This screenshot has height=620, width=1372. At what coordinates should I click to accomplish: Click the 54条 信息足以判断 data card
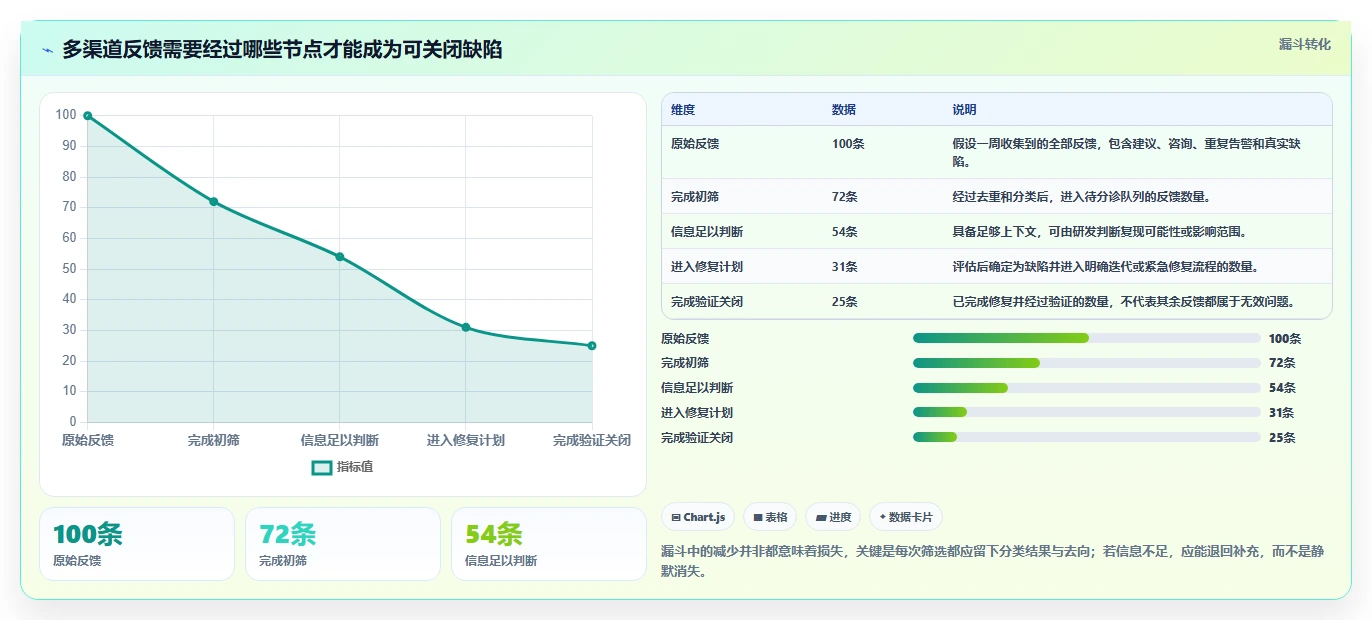pyautogui.click(x=549, y=544)
